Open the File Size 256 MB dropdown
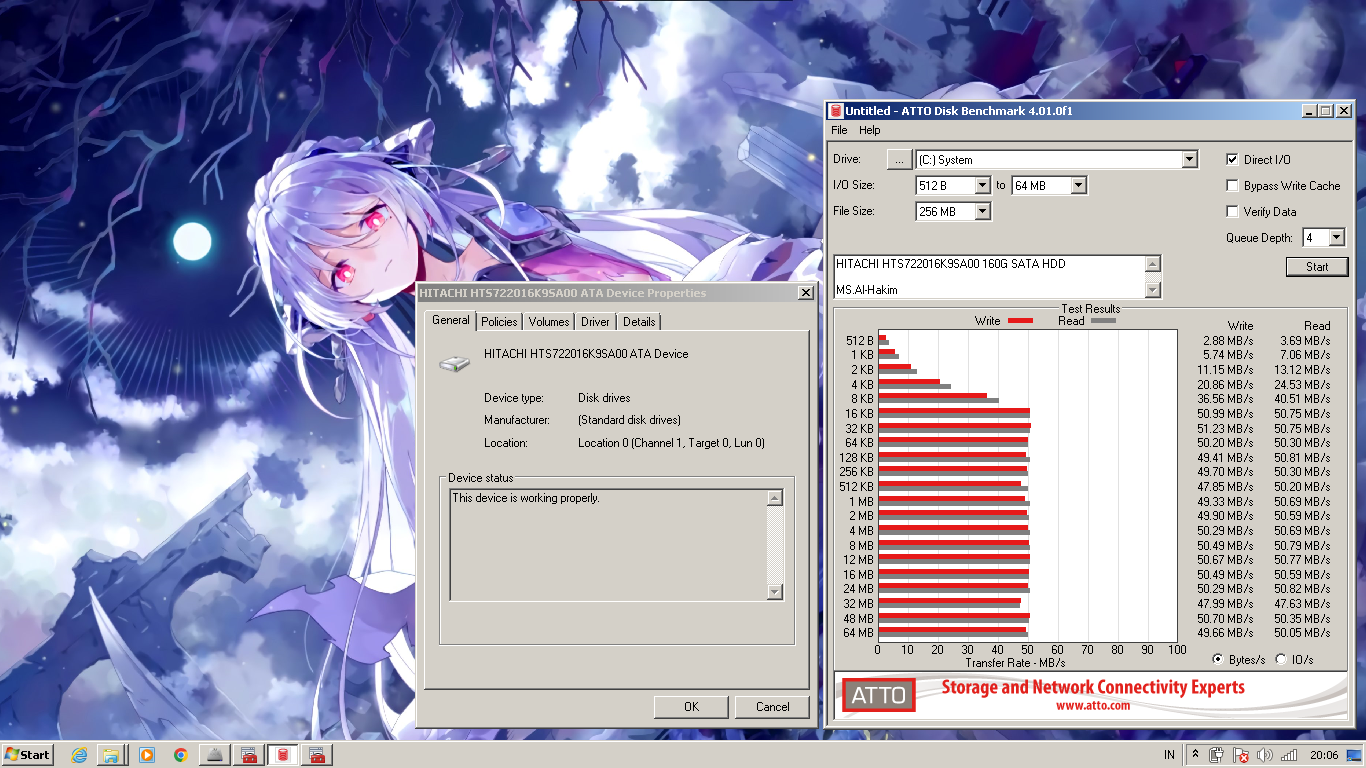The image size is (1366, 768). click(982, 211)
